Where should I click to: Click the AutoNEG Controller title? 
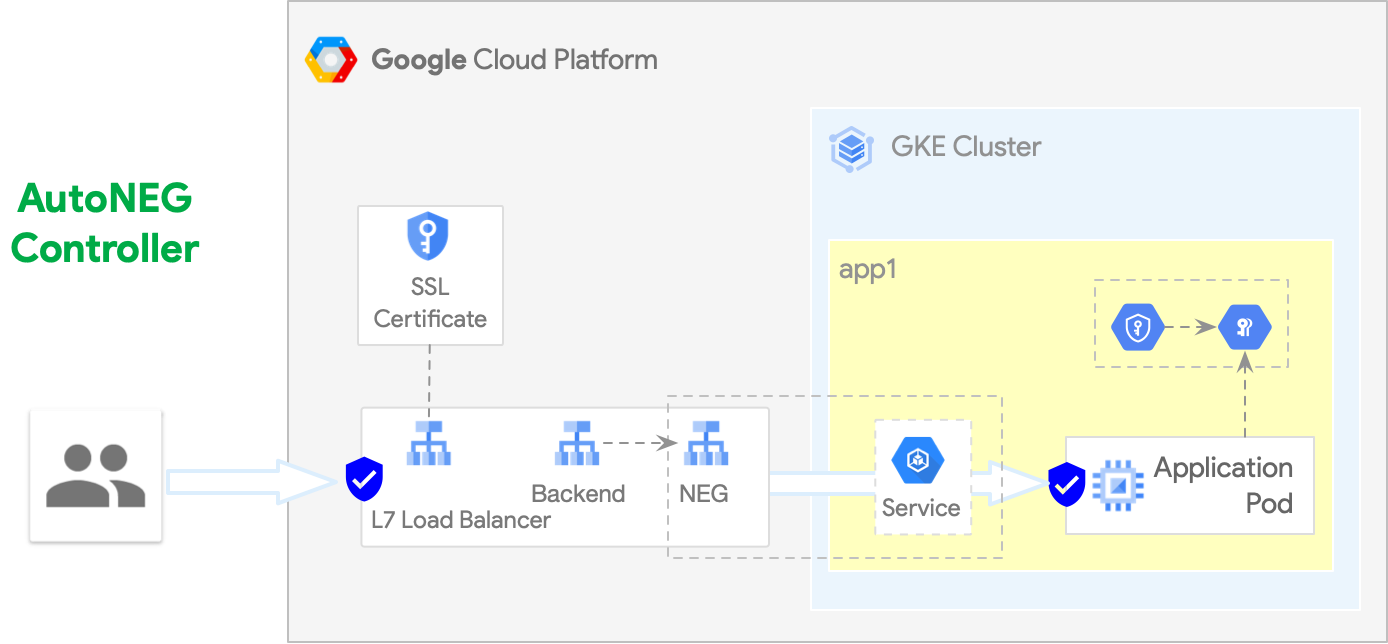point(105,222)
